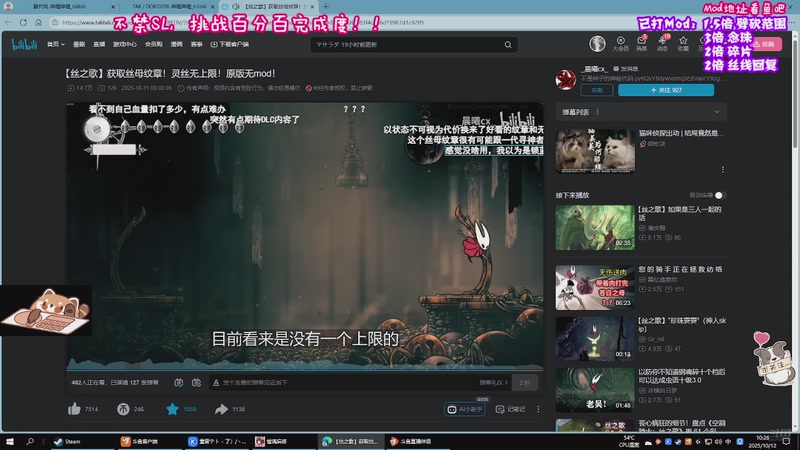The height and width of the screenshot is (450, 800).
Task: Click the coin icon next to 246
Action: (123, 409)
